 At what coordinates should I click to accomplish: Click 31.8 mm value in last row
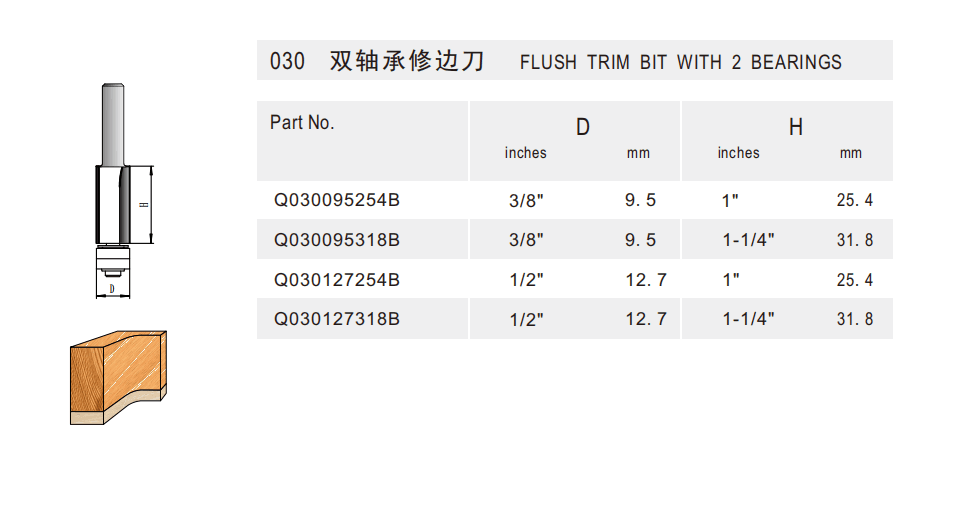854,320
